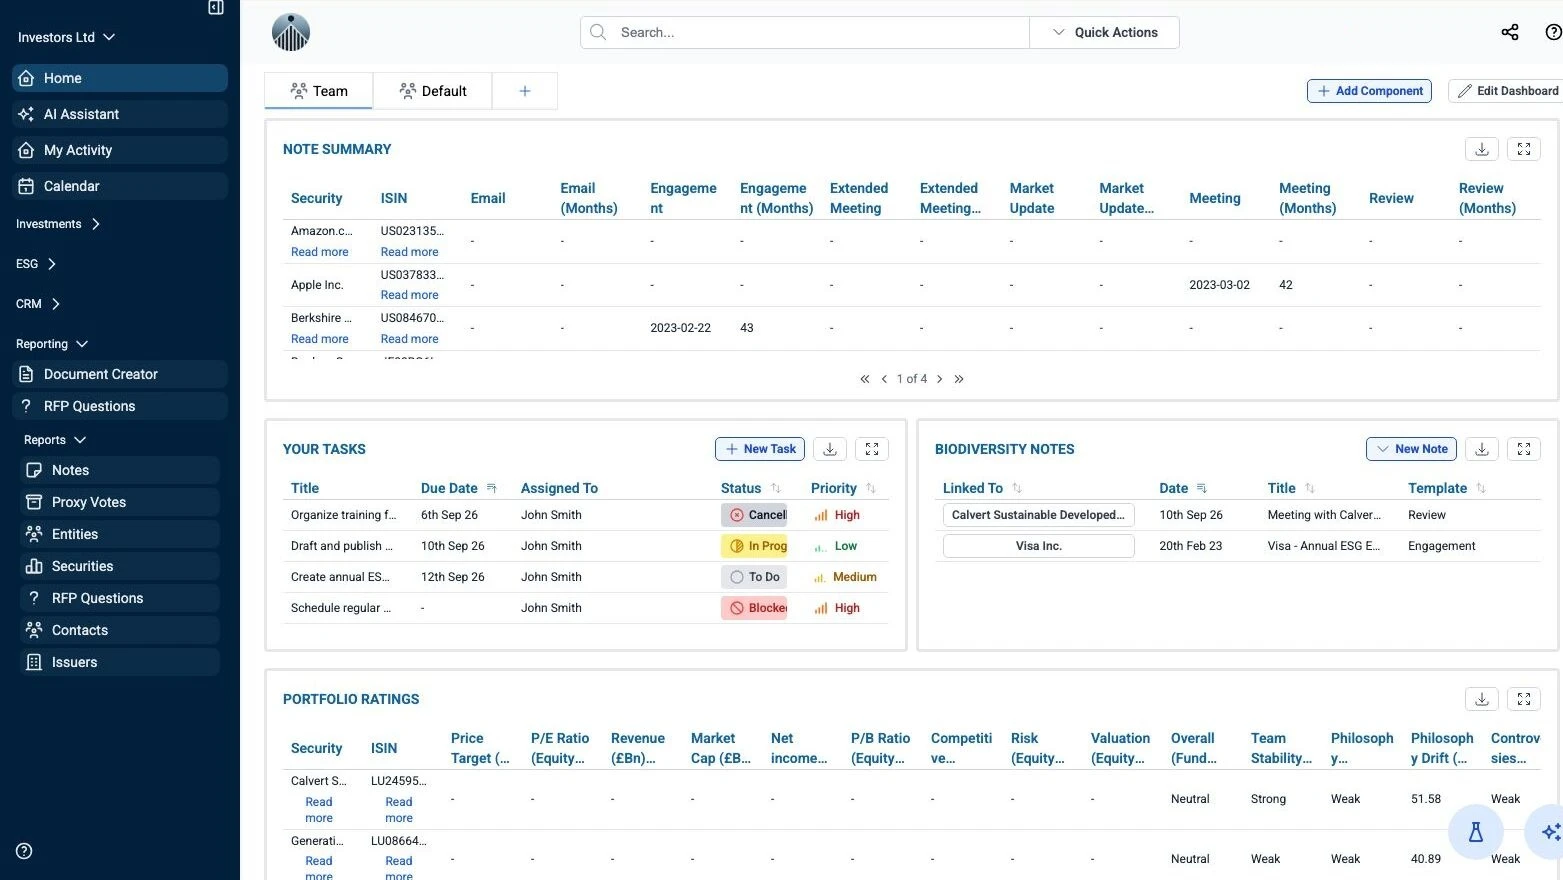The width and height of the screenshot is (1563, 880).
Task: Expand Biodiversity Notes to fullscreen
Action: pyautogui.click(x=1524, y=449)
